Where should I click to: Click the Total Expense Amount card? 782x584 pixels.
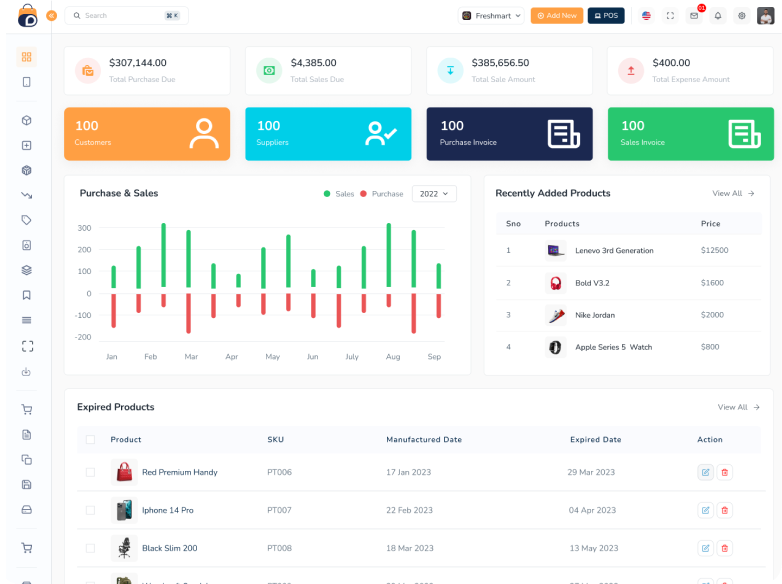691,71
